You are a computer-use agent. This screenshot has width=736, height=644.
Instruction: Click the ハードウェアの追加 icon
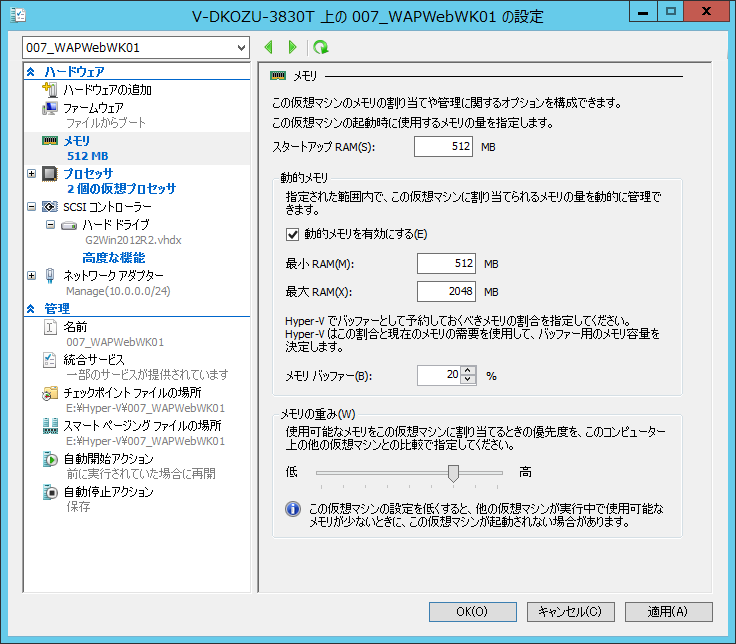pyautogui.click(x=50, y=89)
